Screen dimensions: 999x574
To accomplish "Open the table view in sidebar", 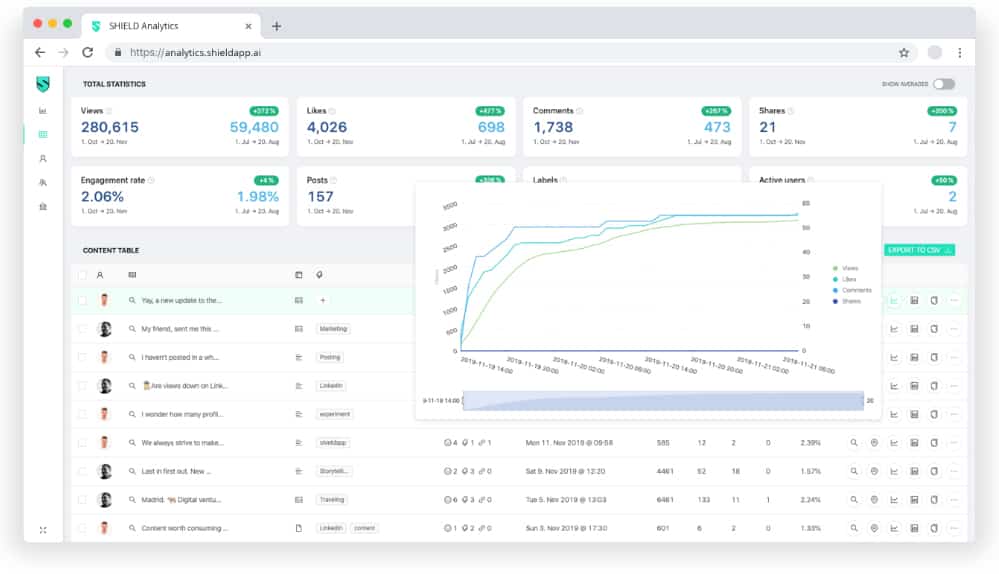I will pyautogui.click(x=43, y=134).
